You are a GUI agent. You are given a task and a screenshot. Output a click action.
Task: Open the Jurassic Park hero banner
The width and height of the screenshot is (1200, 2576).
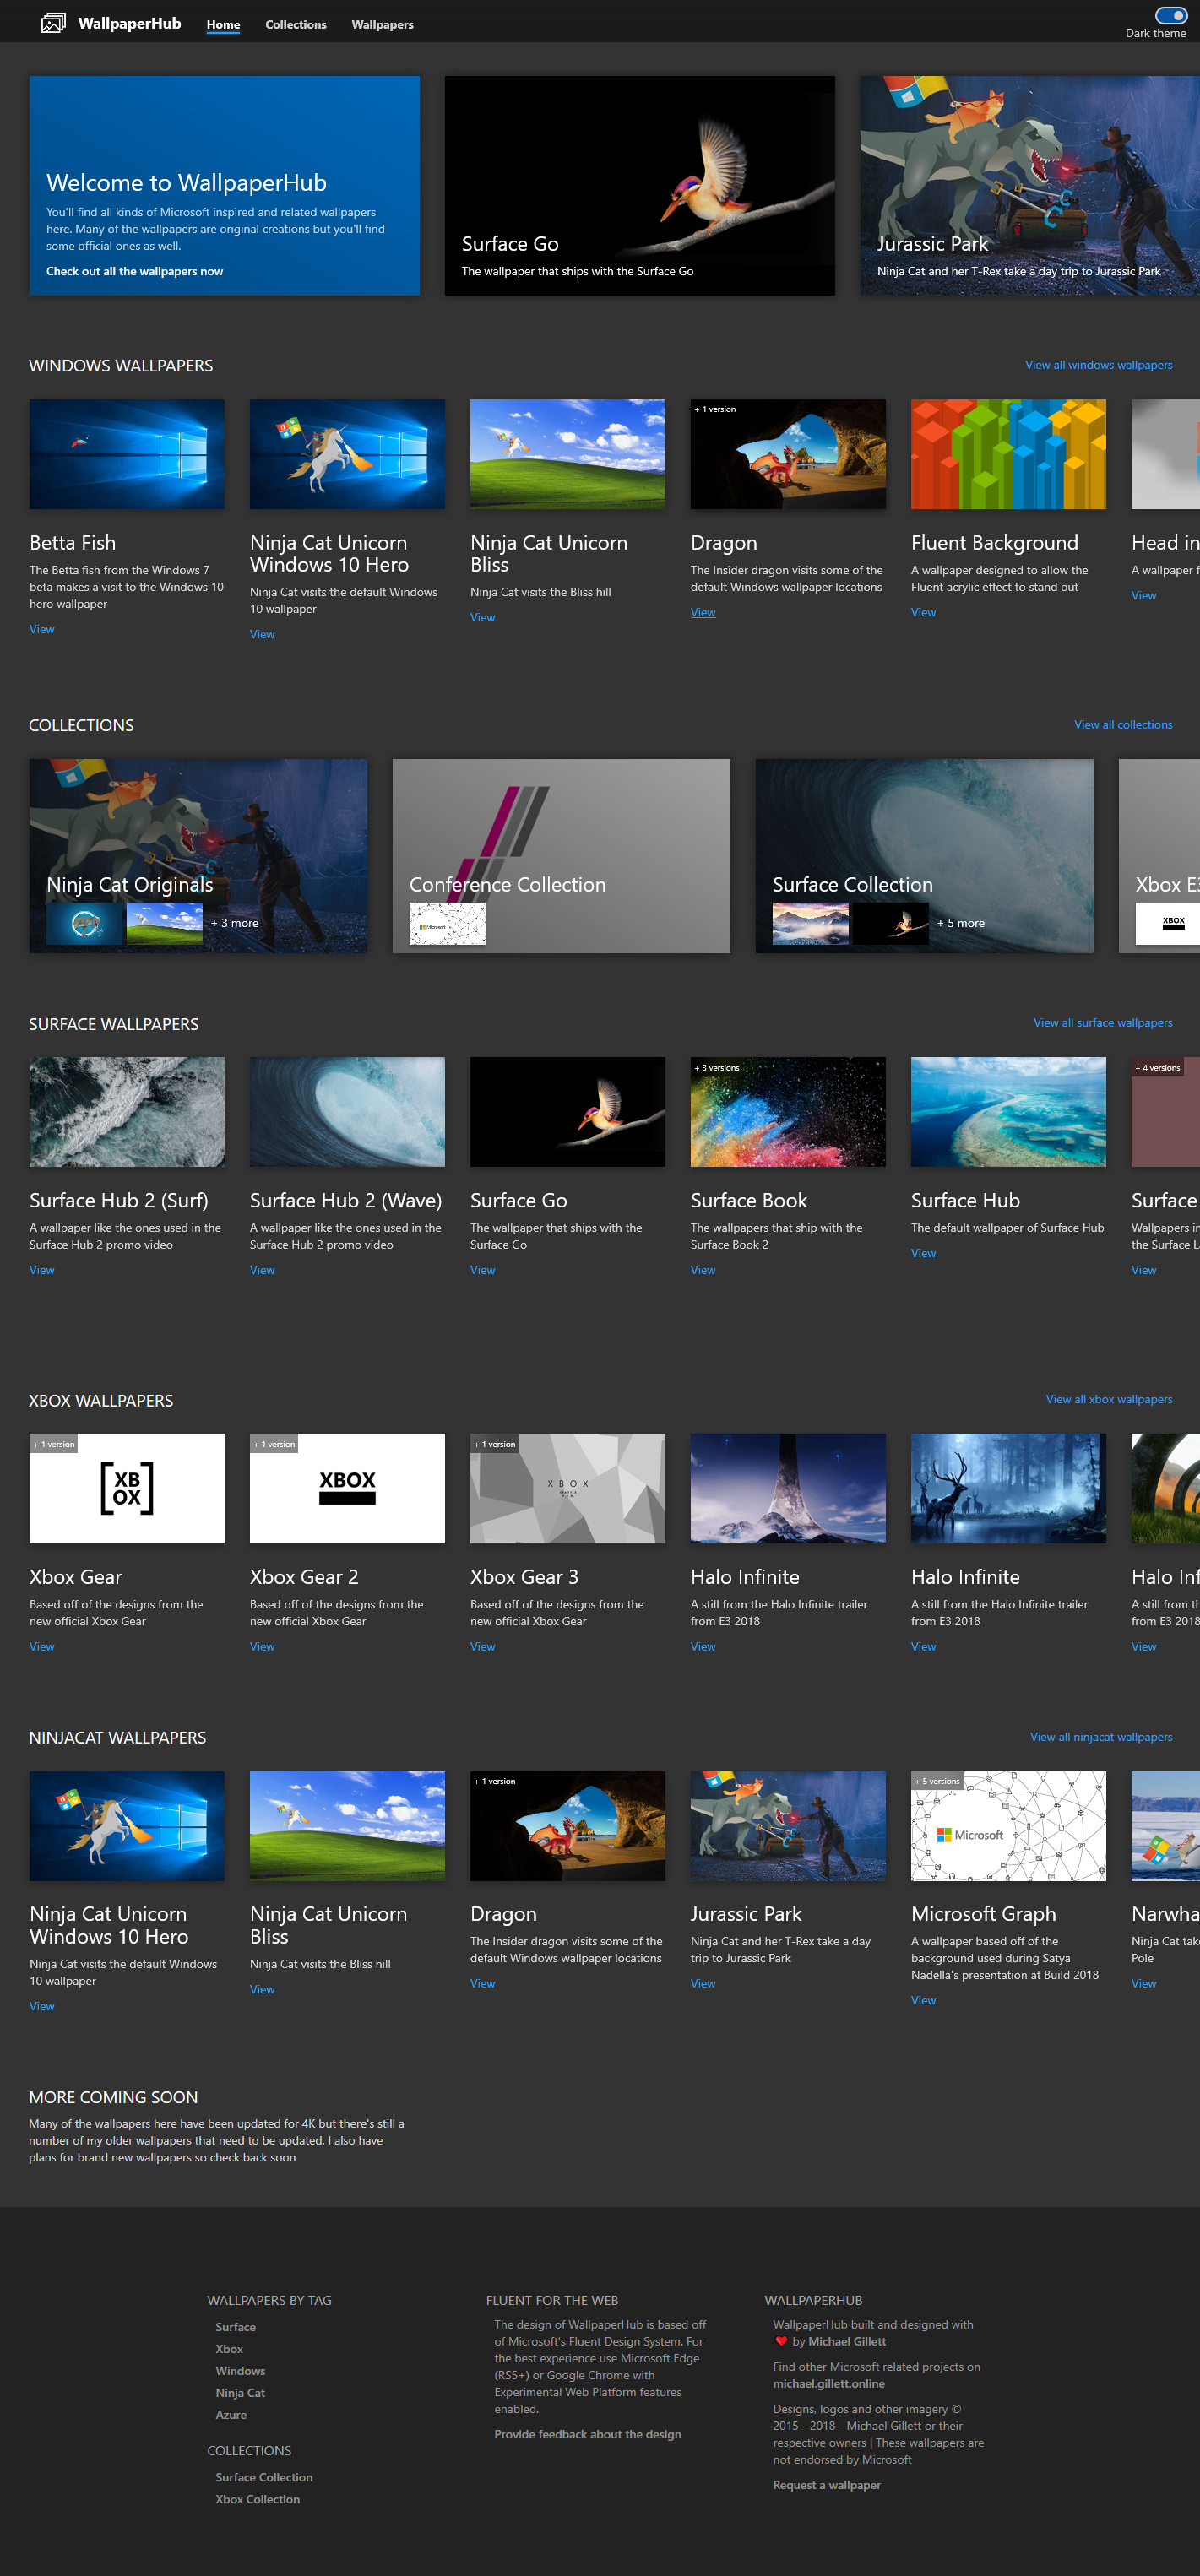coord(1029,185)
